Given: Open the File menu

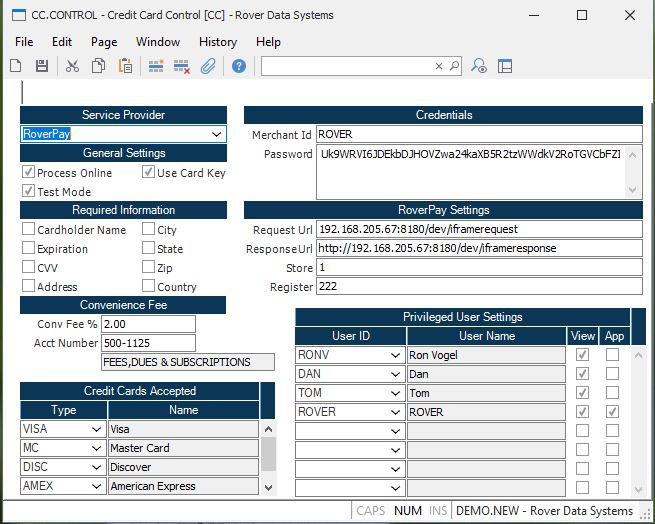Looking at the screenshot, I should point(24,42).
